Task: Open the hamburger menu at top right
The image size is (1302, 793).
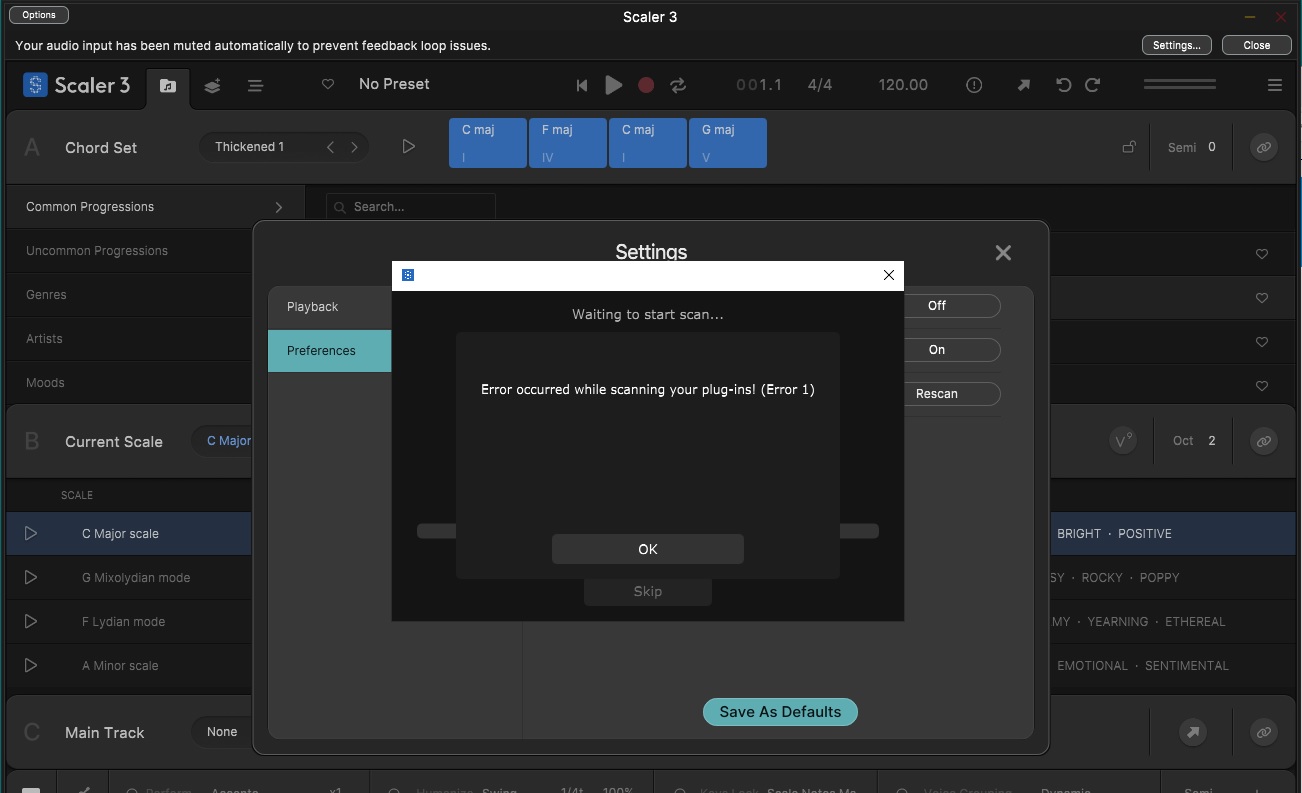Action: coord(1275,85)
